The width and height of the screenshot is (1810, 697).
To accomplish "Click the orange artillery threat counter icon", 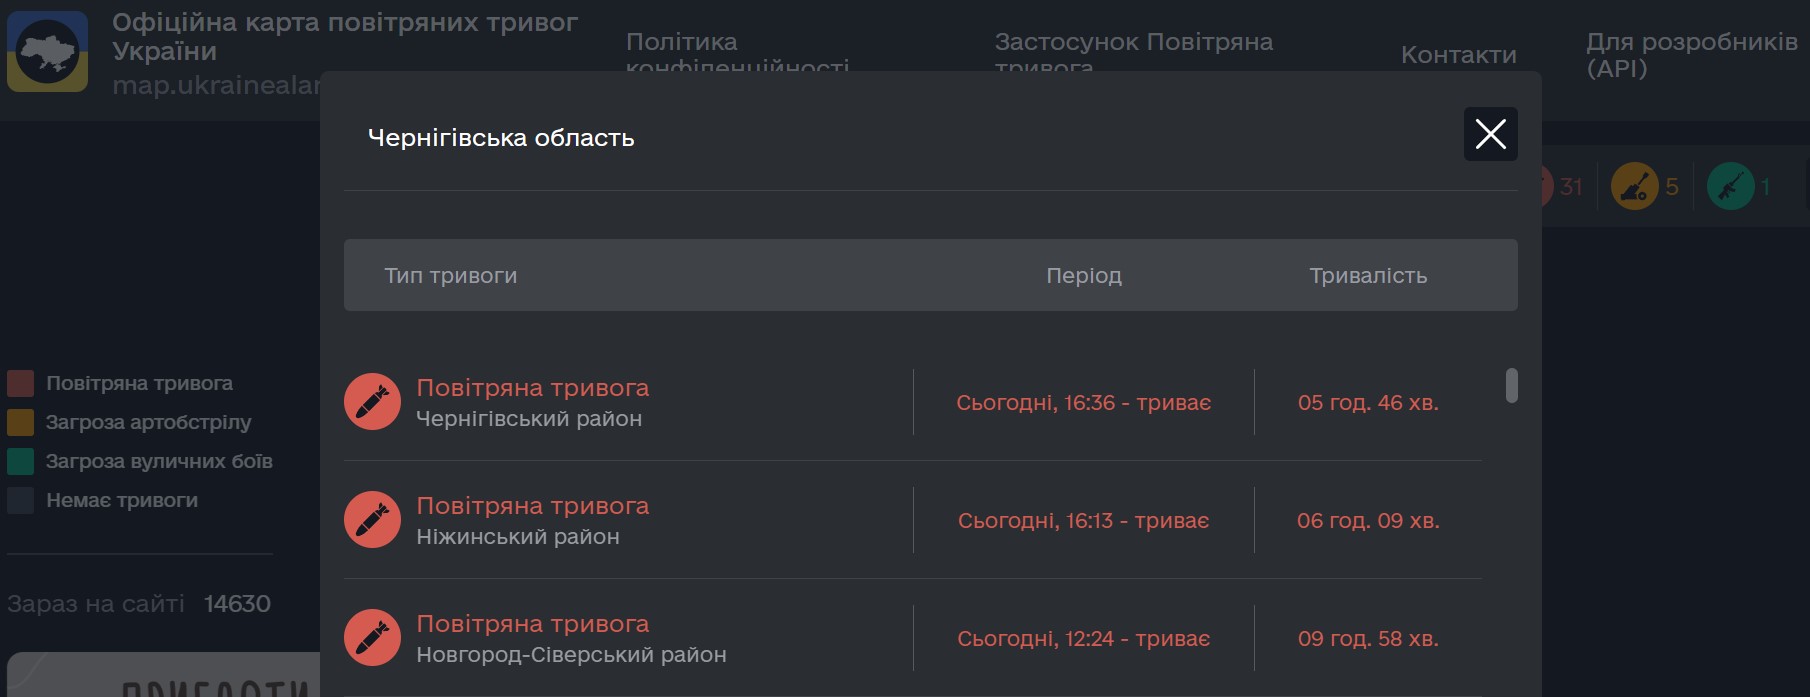I will [x=1634, y=186].
